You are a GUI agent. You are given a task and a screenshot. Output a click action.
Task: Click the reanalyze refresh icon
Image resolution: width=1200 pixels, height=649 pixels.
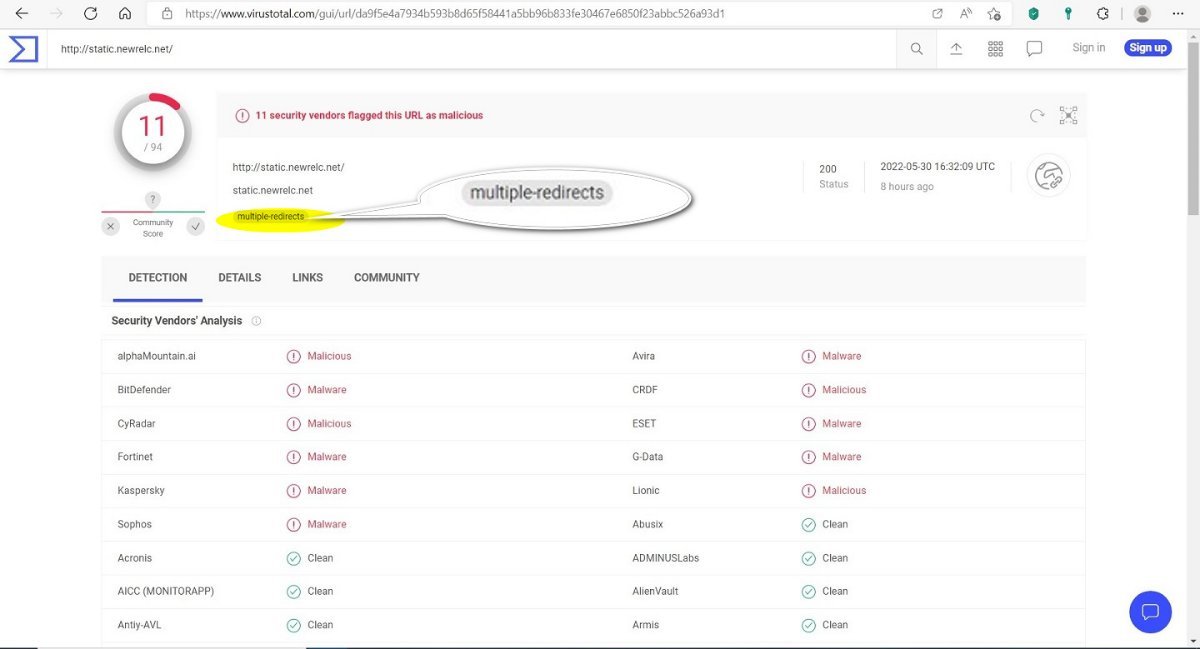point(1037,116)
